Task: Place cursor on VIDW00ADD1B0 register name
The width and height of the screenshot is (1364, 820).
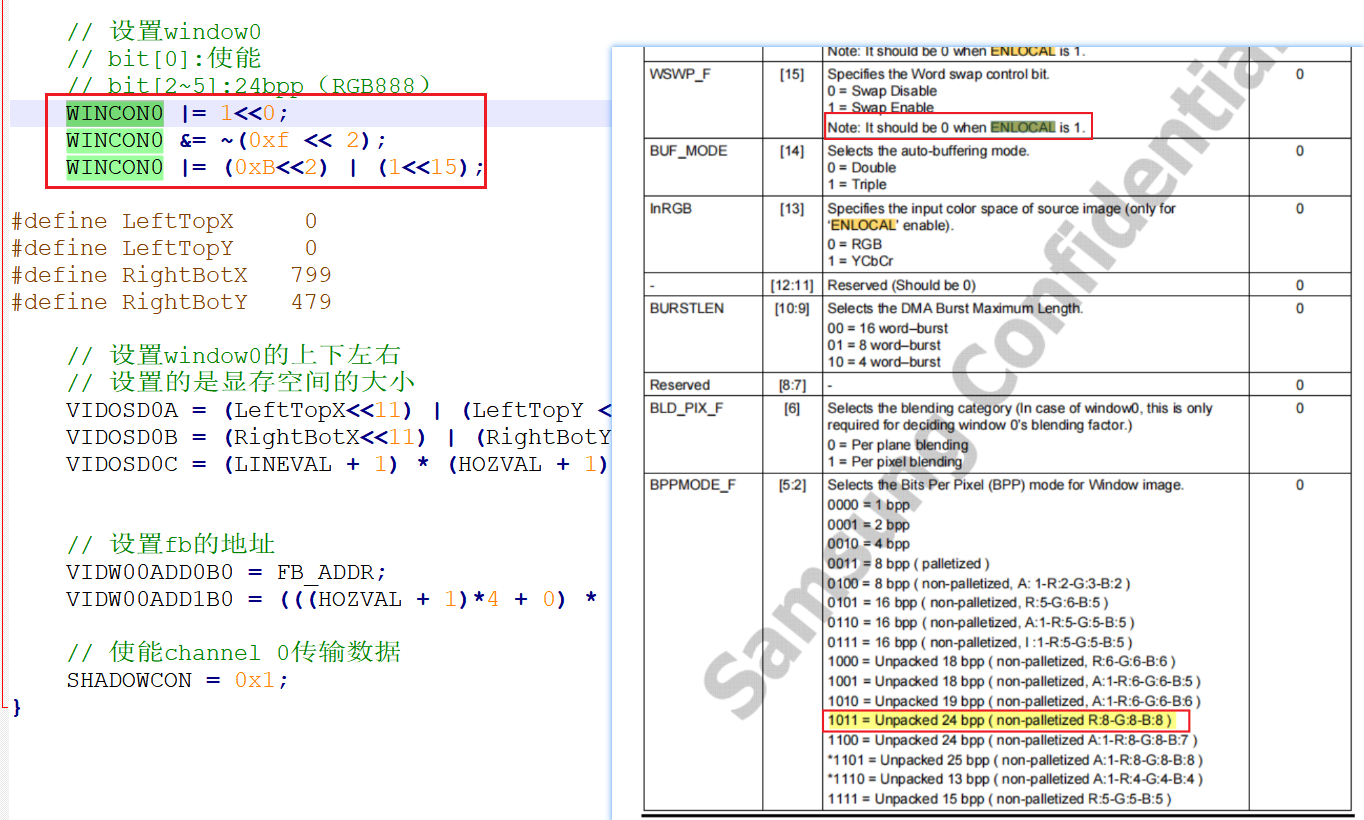Action: (149, 599)
